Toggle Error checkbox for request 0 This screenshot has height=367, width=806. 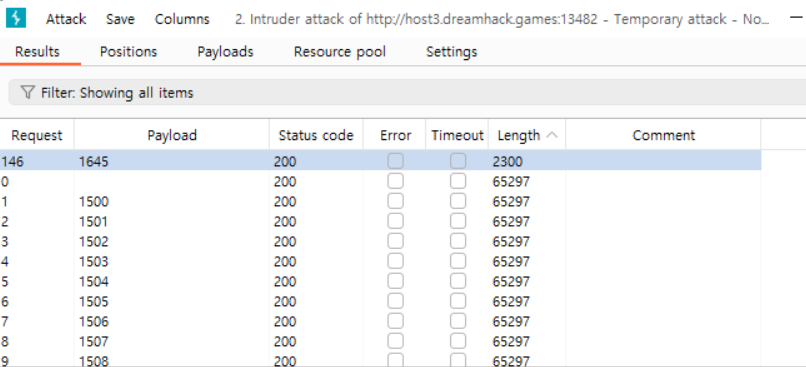pos(395,181)
